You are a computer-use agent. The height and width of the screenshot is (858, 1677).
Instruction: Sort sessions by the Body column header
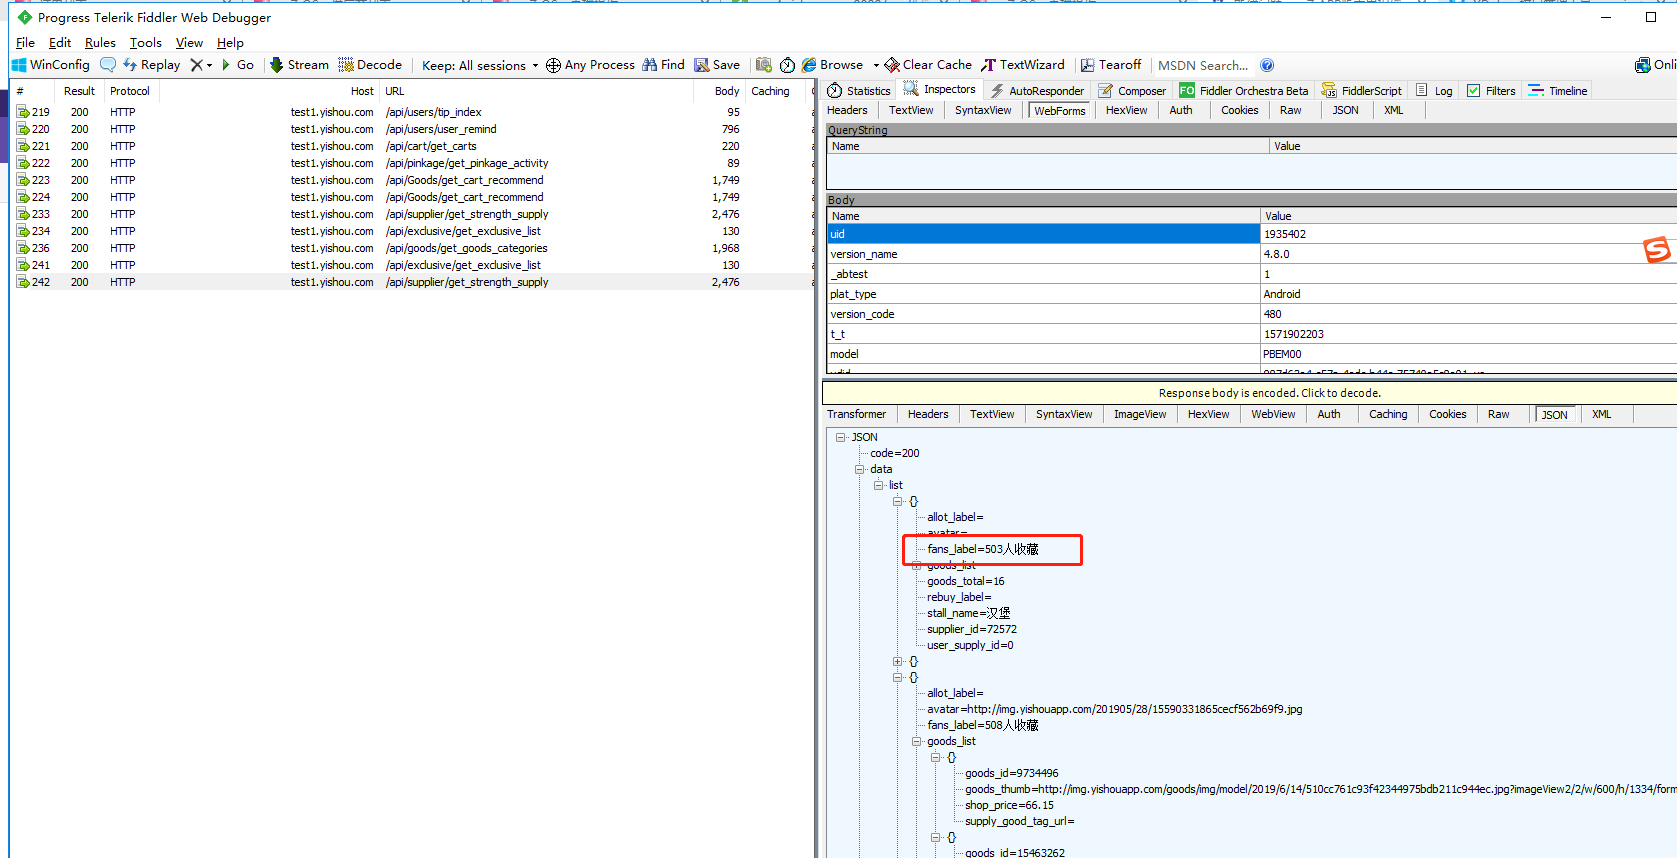tap(720, 91)
